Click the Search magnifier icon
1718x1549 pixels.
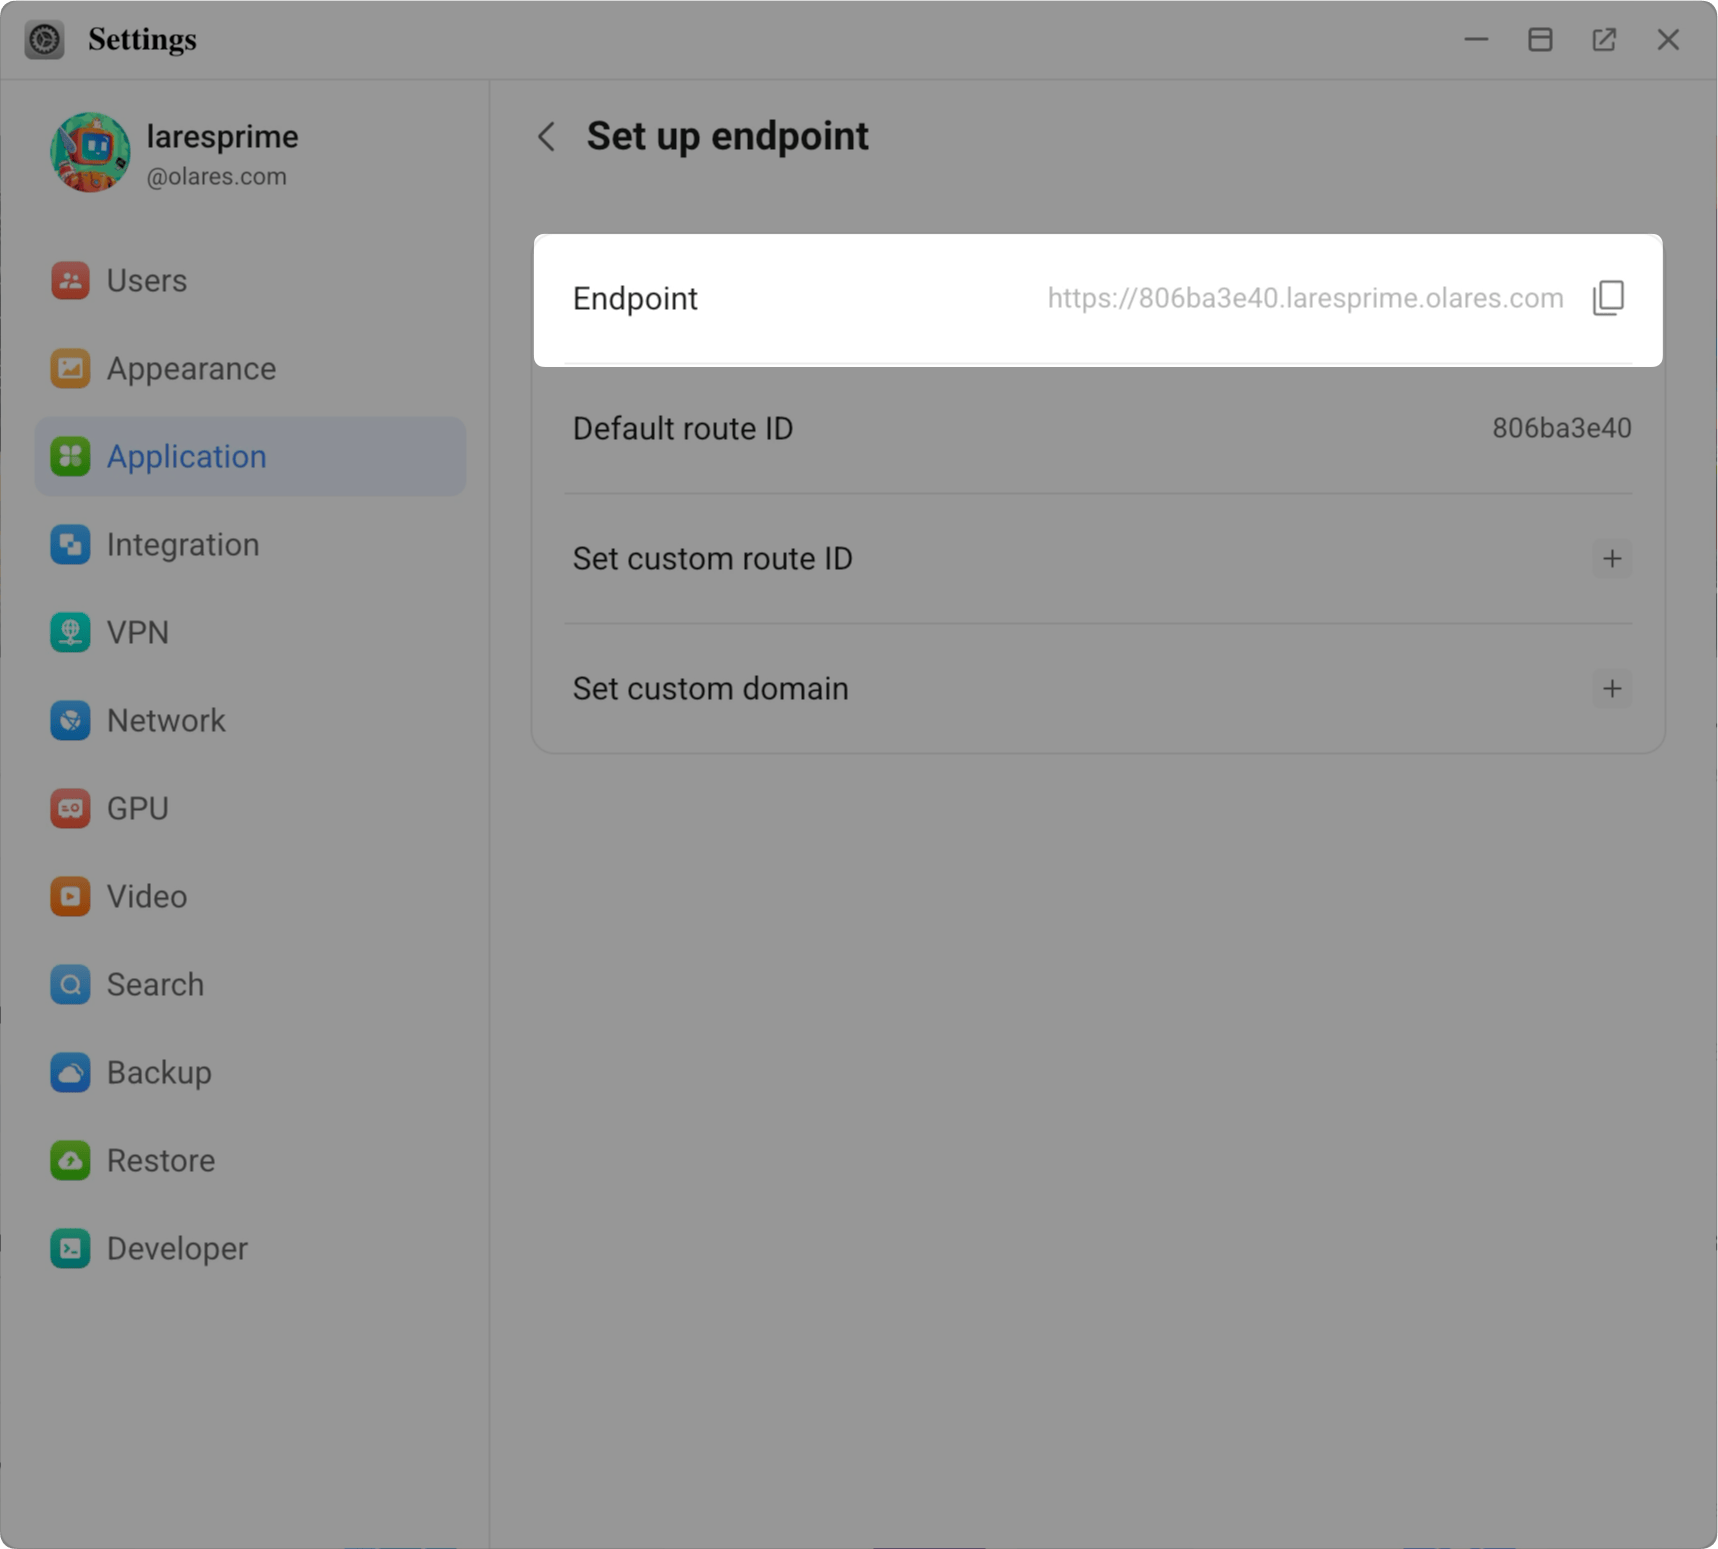click(x=70, y=984)
